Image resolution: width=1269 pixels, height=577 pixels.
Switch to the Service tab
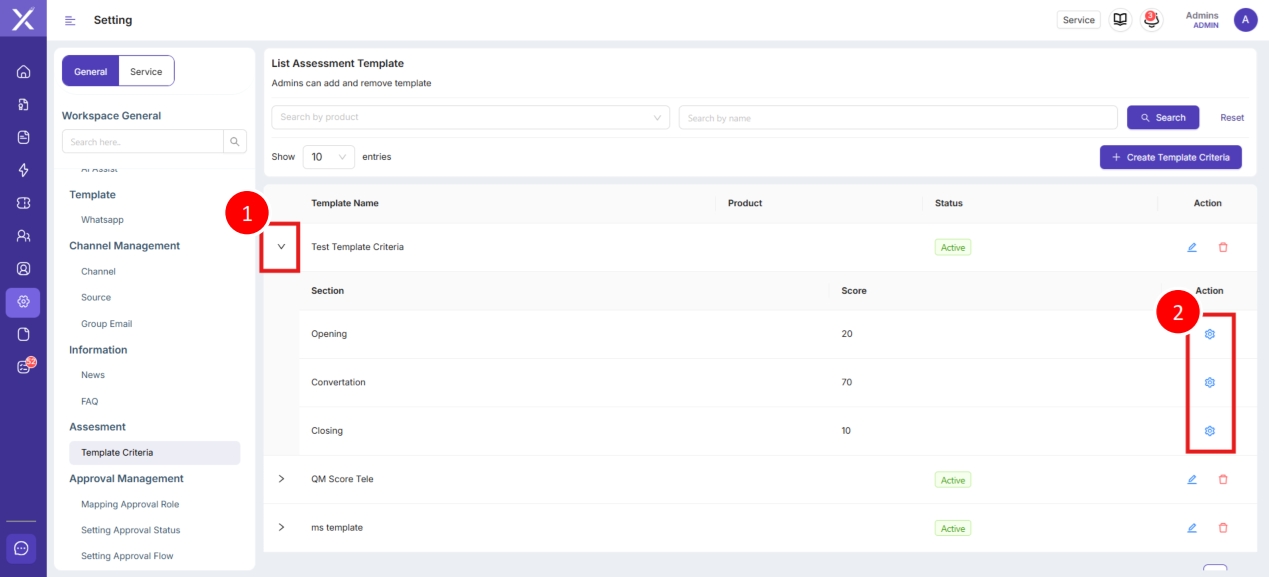146,71
